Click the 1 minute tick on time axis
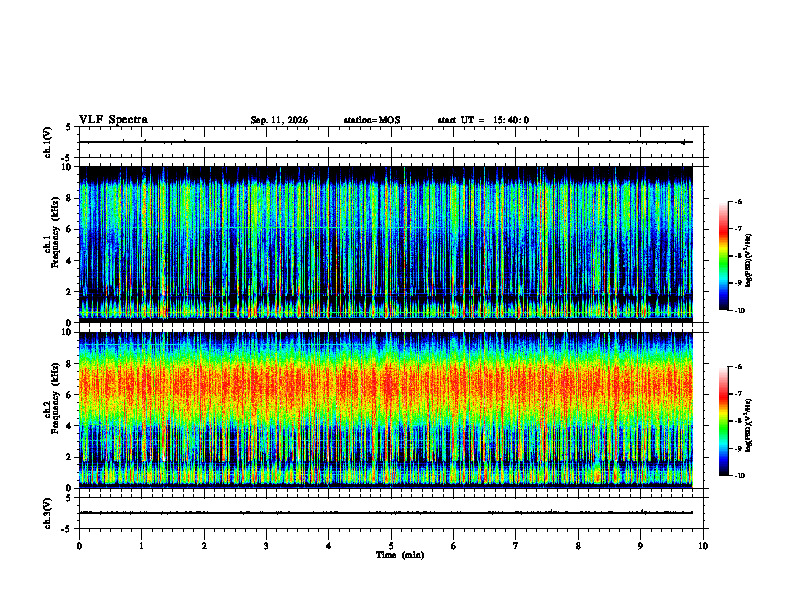 141,546
